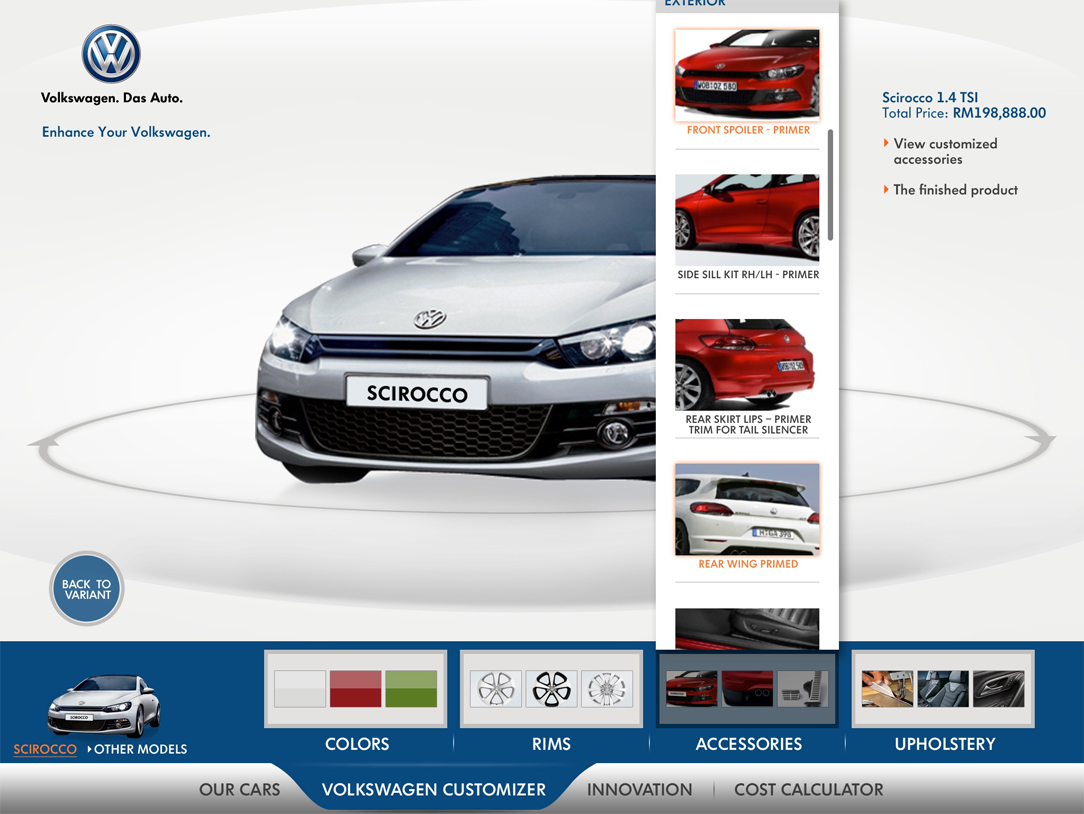
Task: Click the Scirocco model label
Action: point(45,749)
